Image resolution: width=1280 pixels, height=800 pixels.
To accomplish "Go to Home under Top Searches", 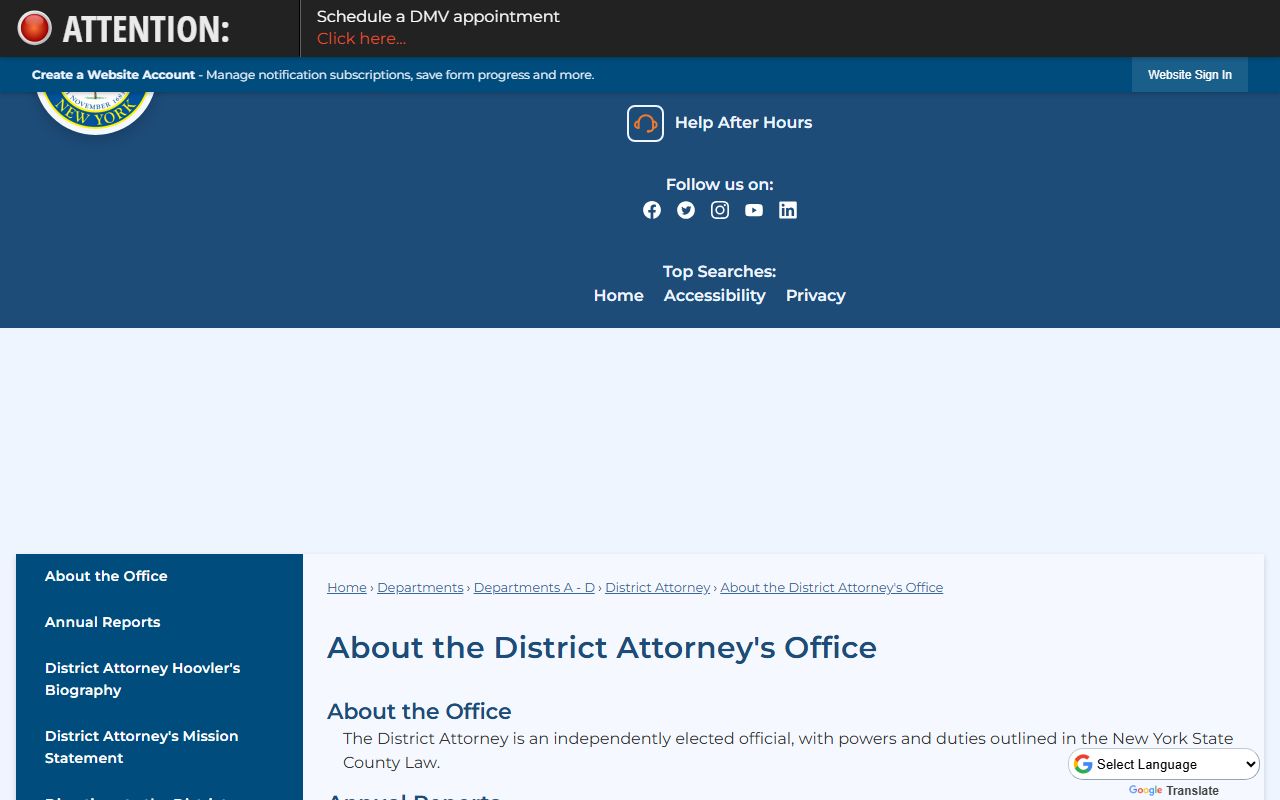I will [x=619, y=296].
